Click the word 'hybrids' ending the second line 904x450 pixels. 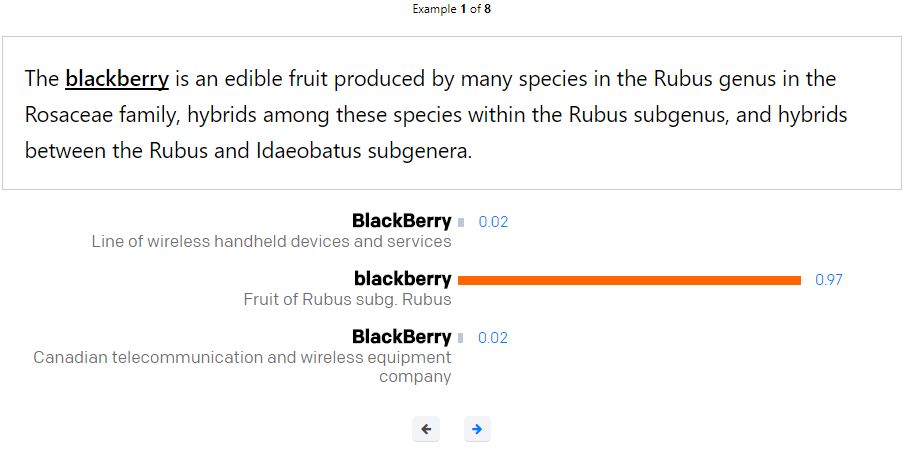(x=813, y=115)
